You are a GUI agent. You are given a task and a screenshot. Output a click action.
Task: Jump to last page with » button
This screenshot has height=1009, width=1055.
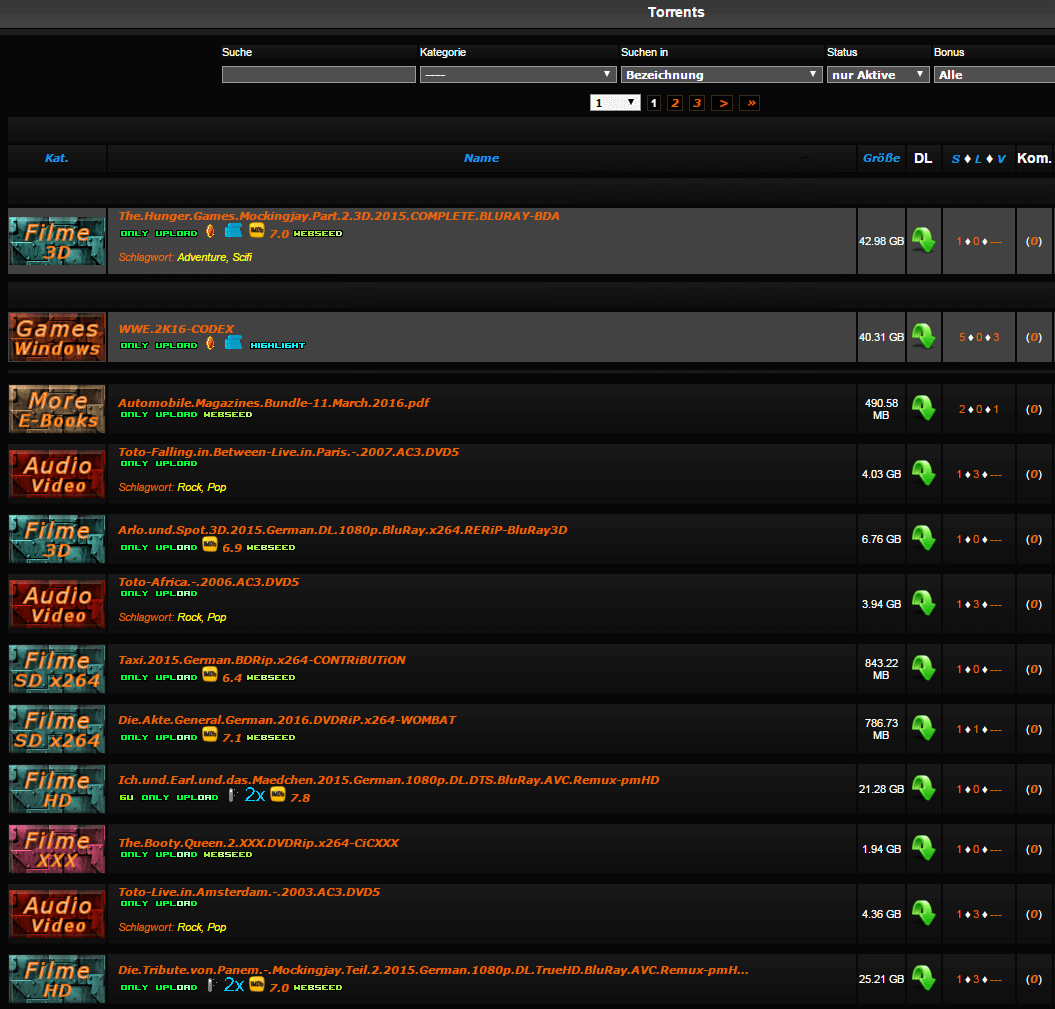coord(750,103)
